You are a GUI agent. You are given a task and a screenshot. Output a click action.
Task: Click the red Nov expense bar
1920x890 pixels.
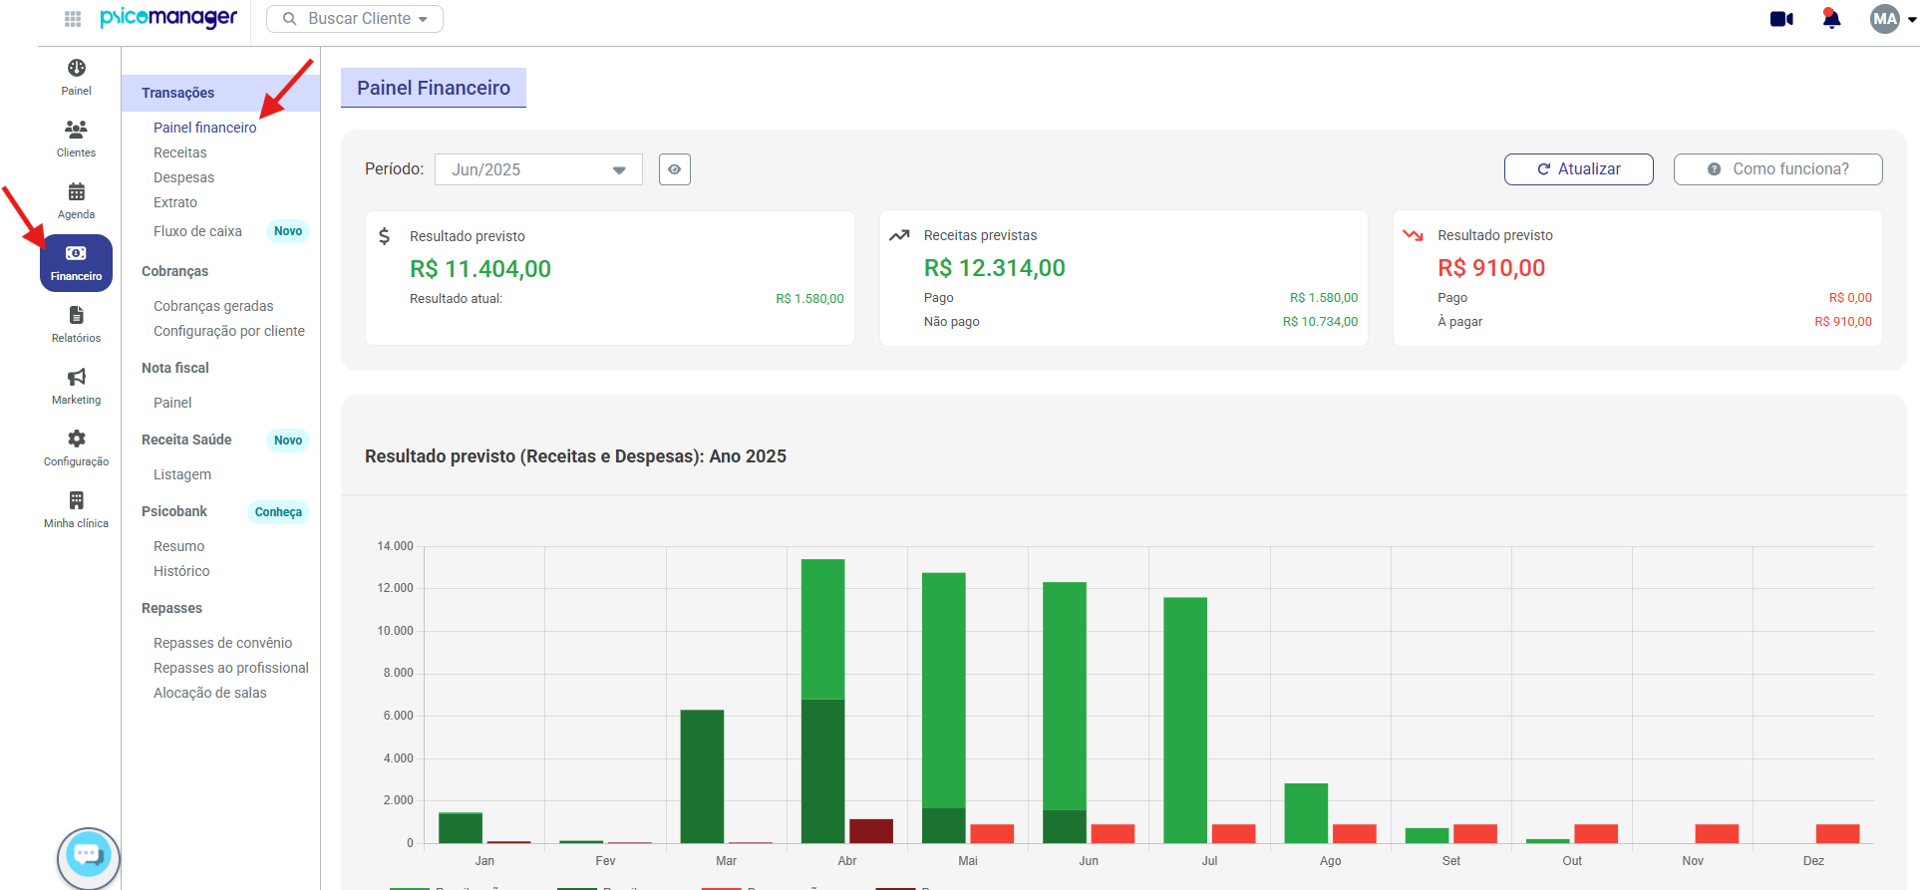(1717, 834)
